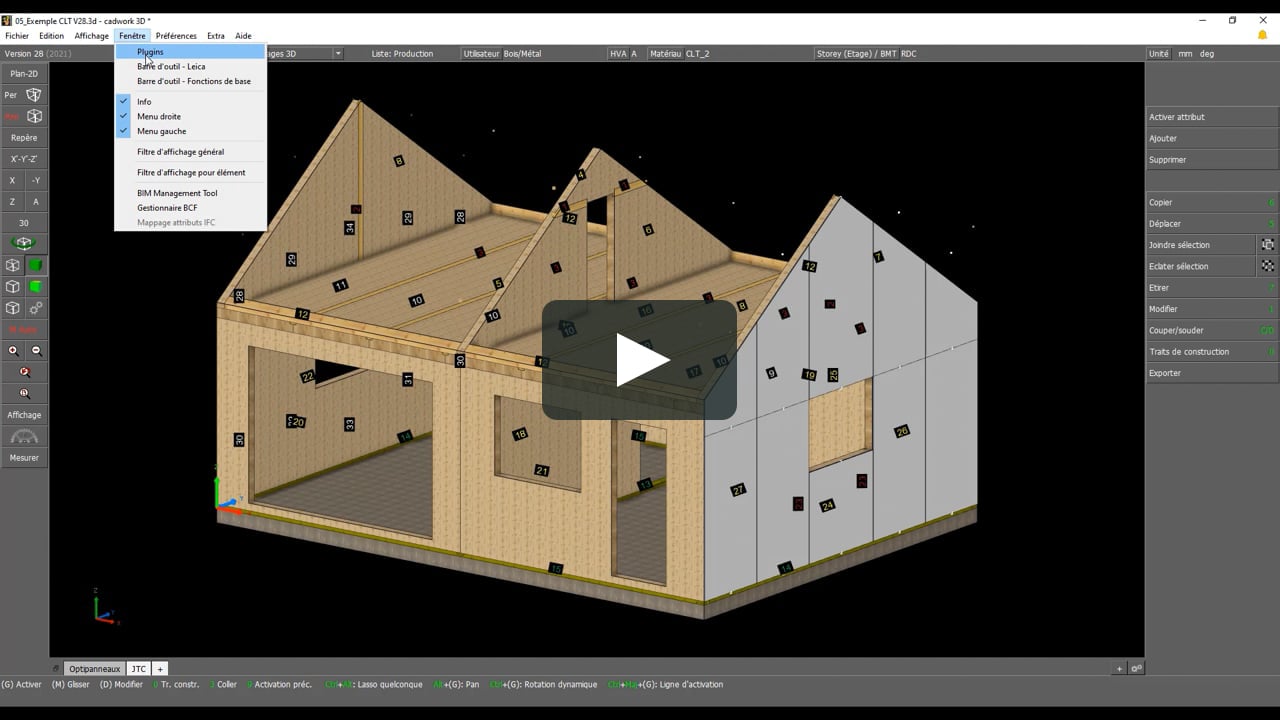Toggle the M-Auto mode button

click(x=24, y=329)
